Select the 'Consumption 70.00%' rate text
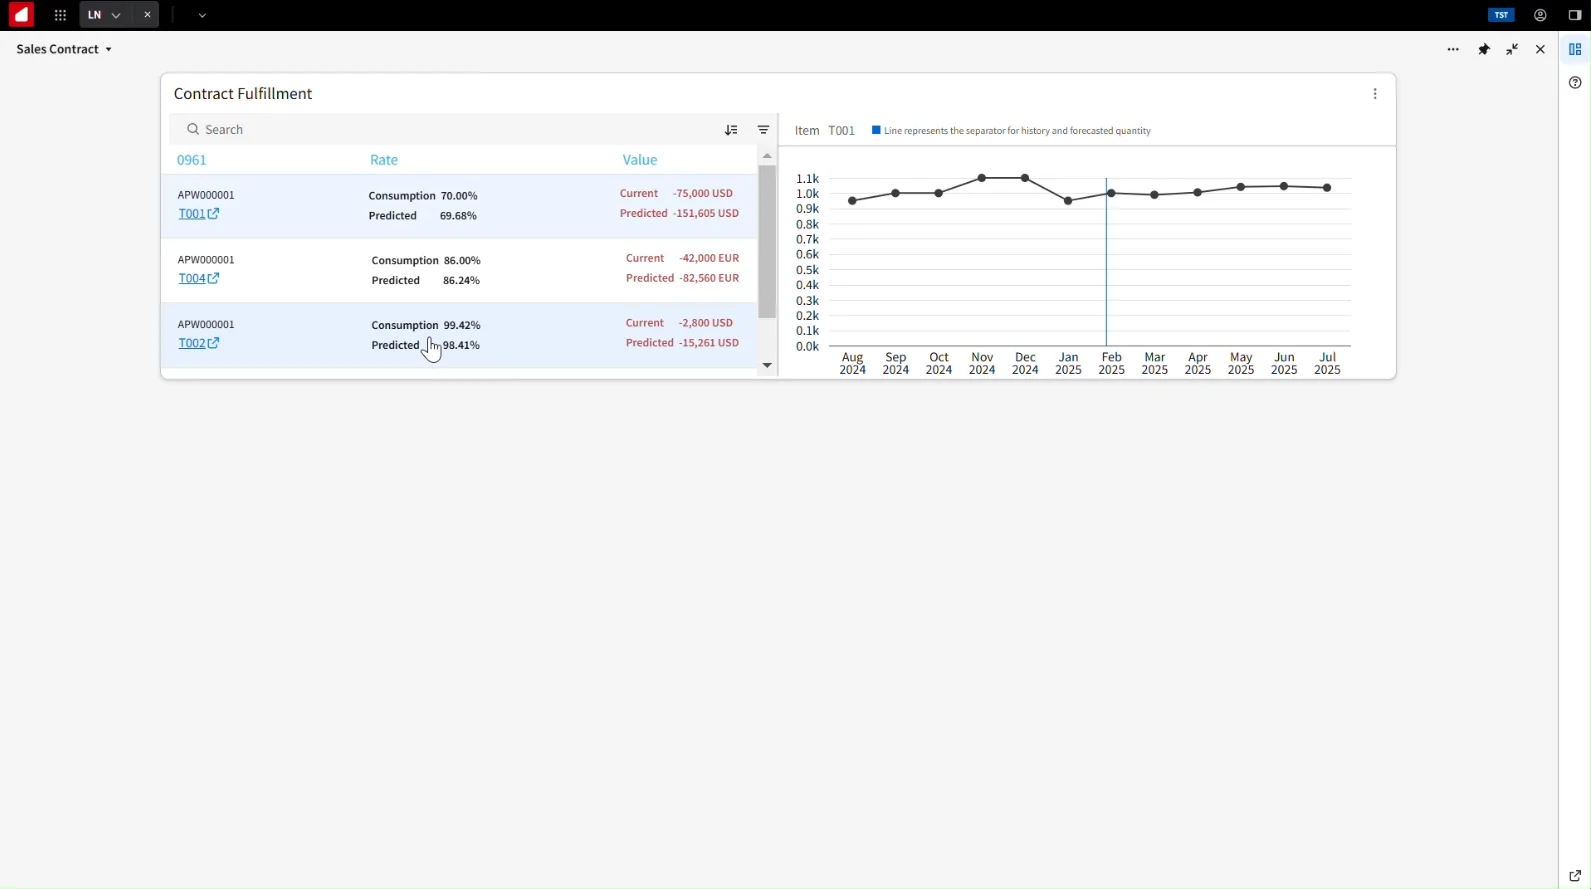This screenshot has width=1591, height=889. (423, 196)
